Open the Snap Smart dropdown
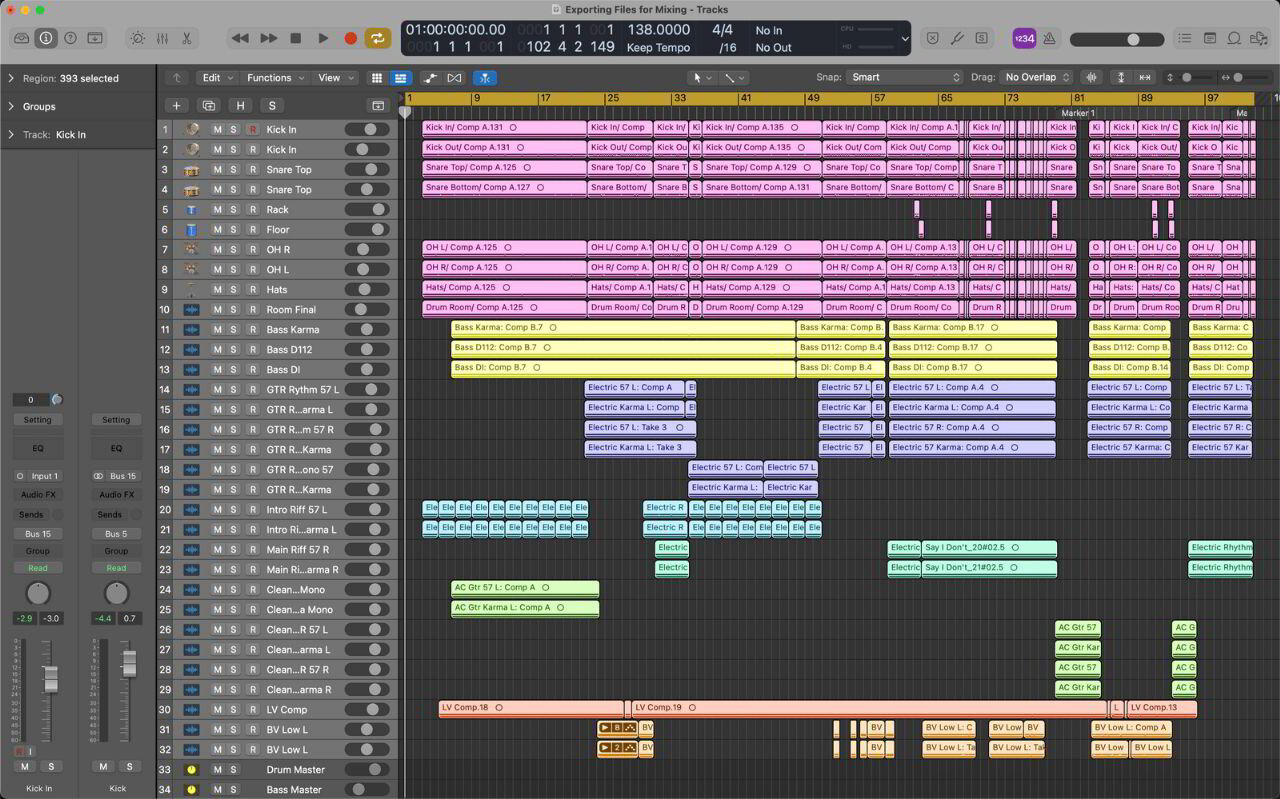The image size is (1280, 799). (905, 77)
